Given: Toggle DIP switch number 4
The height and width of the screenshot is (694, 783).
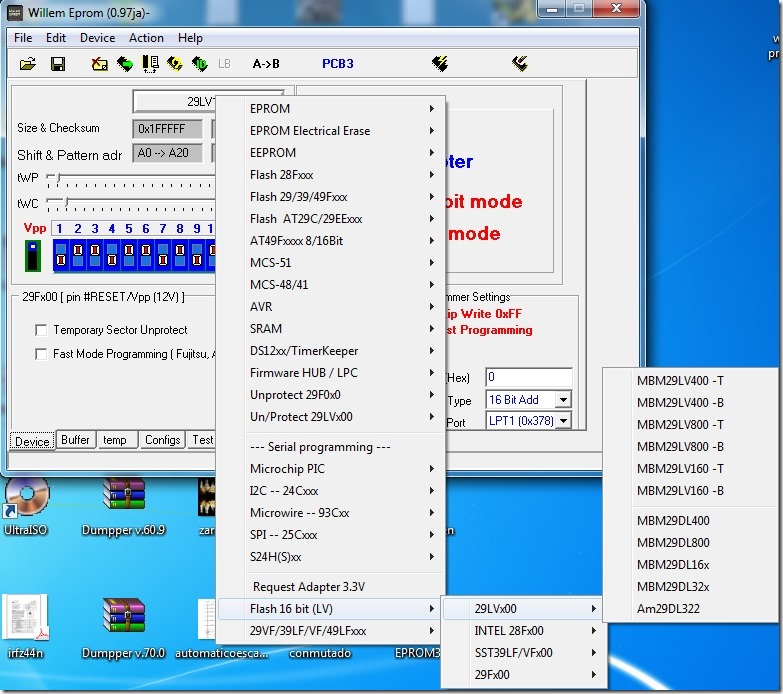Looking at the screenshot, I should (x=112, y=256).
